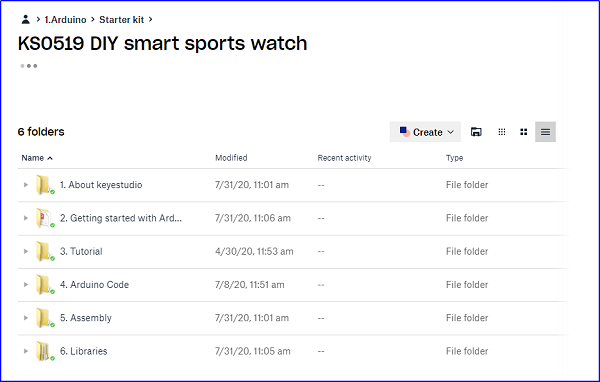Screen dimensions: 600x382
Task: Expand the 4. Arduino Code folder arrow
Action: click(26, 285)
